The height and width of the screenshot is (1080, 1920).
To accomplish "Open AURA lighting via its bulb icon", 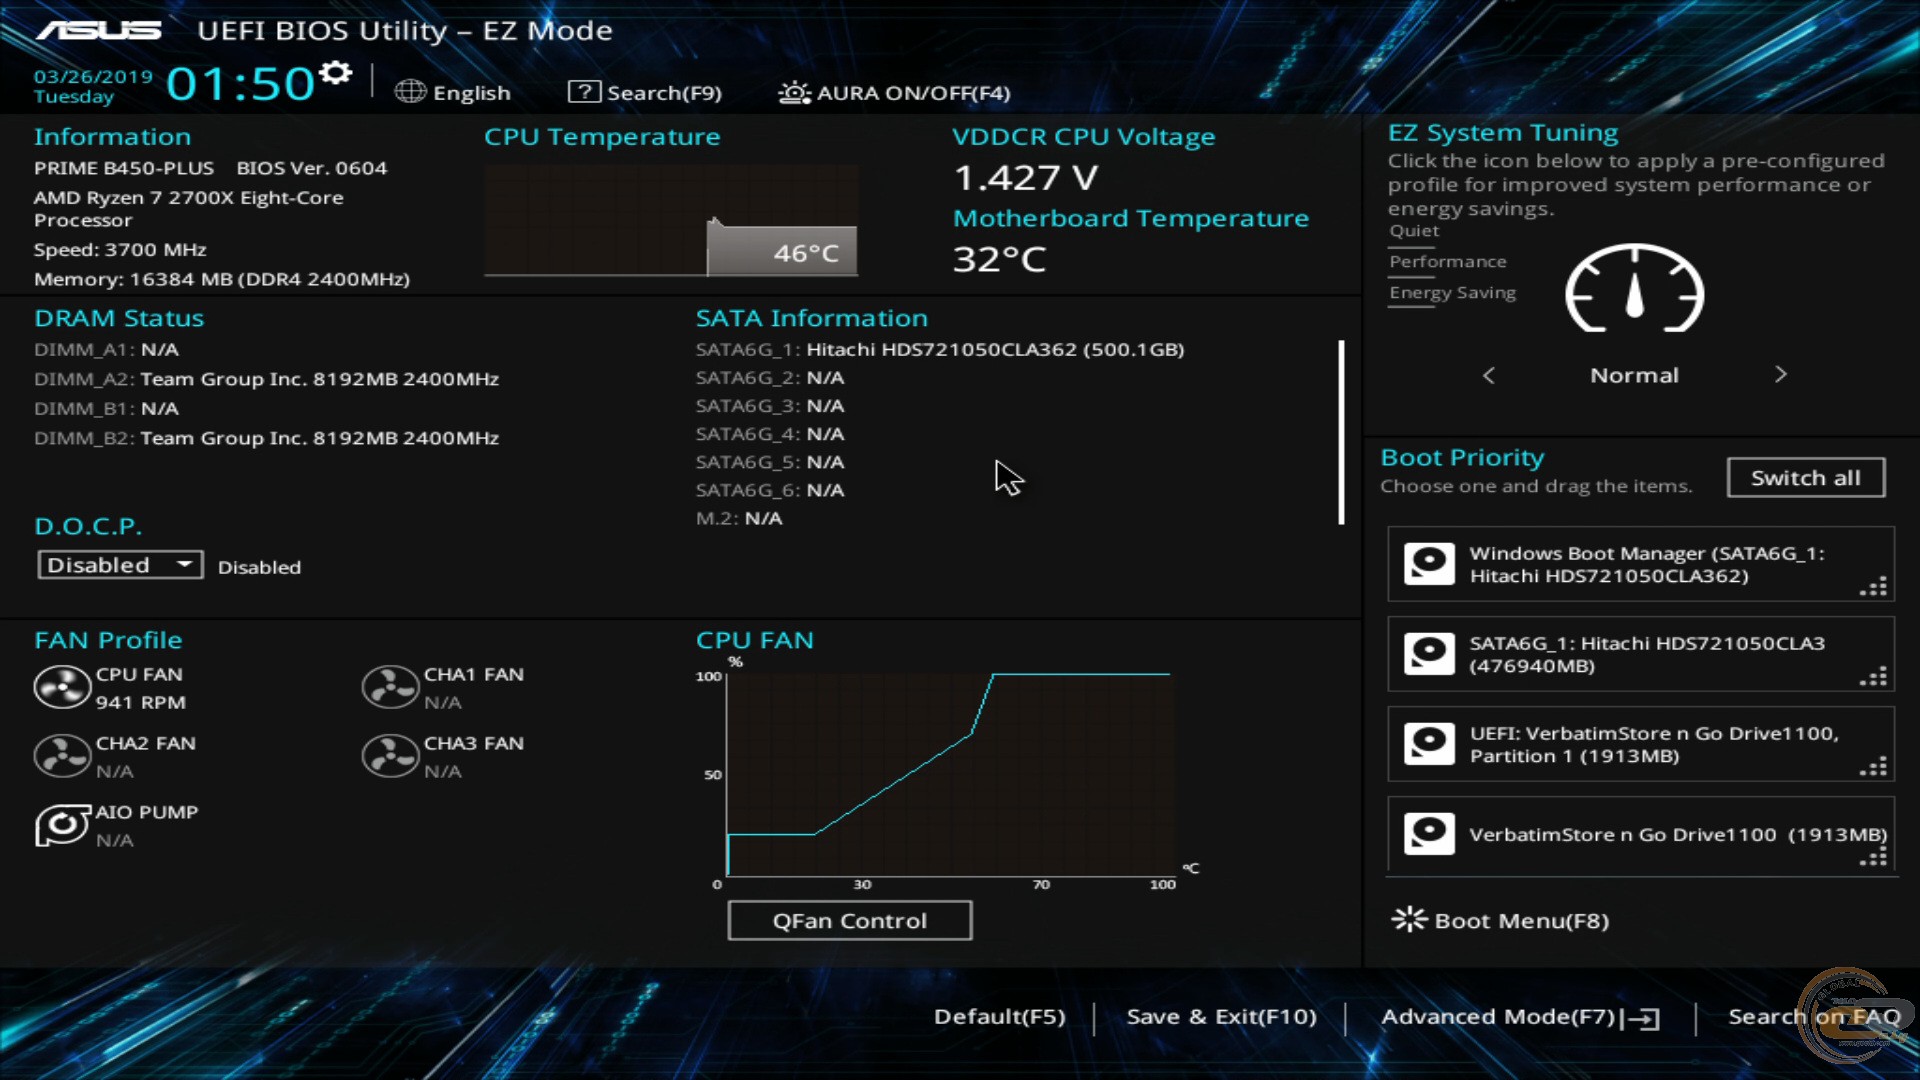I will [x=793, y=92].
